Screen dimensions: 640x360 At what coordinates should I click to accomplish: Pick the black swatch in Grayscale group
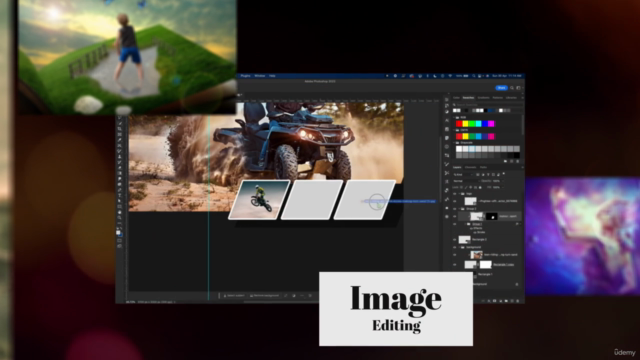pyautogui.click(x=517, y=155)
